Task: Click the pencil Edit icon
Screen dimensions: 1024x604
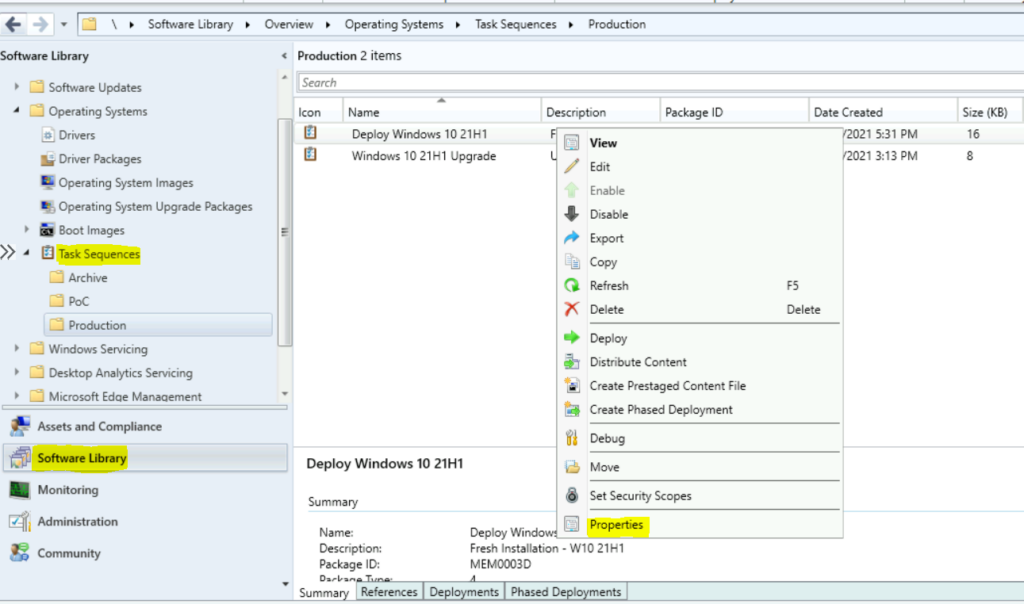Action: [571, 167]
